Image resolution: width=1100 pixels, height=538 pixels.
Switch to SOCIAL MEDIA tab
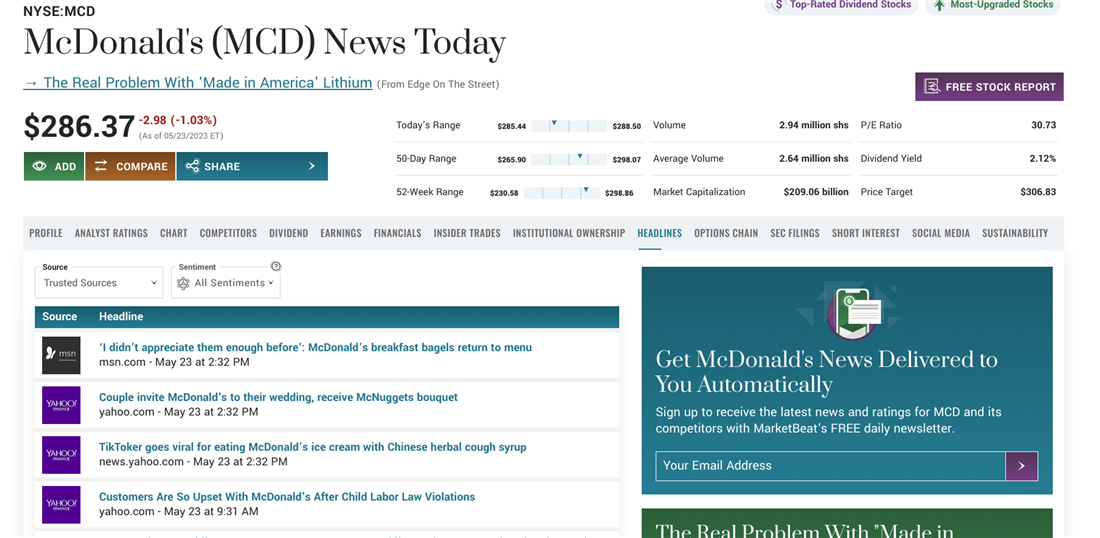(x=941, y=233)
